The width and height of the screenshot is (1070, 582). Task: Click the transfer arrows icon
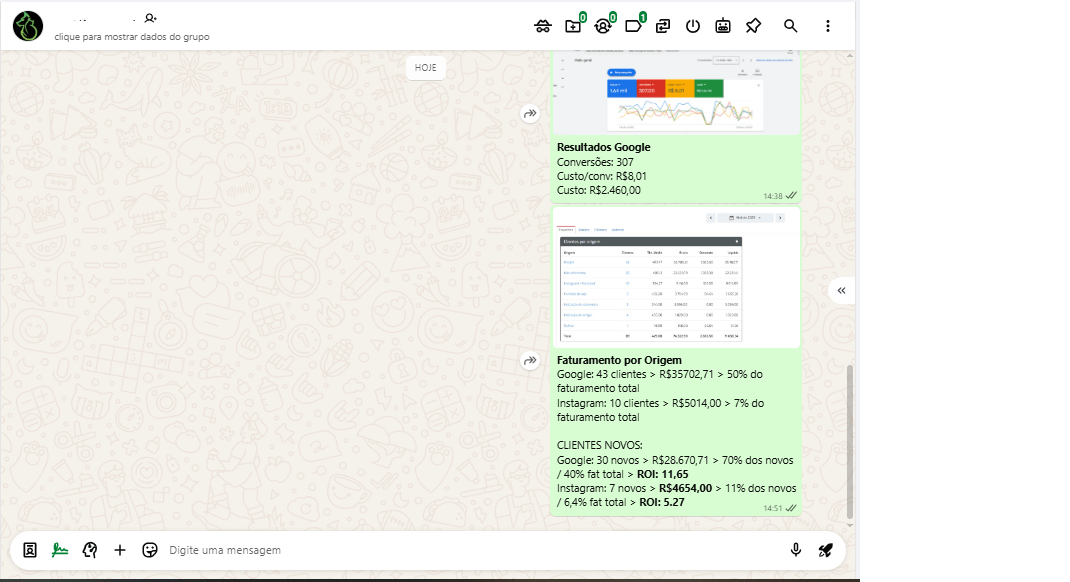(663, 26)
